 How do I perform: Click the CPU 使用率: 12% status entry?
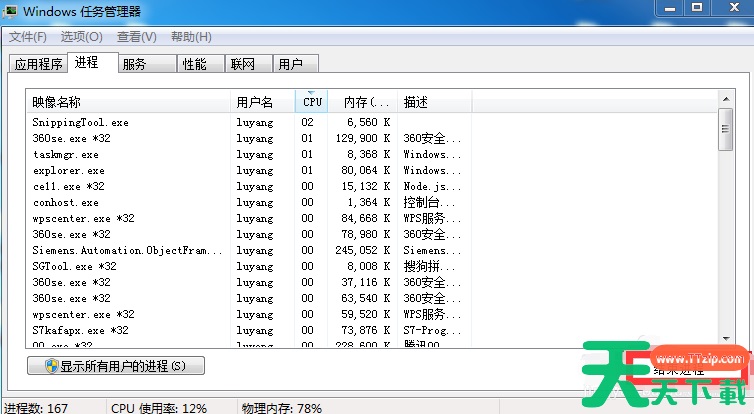(159, 408)
